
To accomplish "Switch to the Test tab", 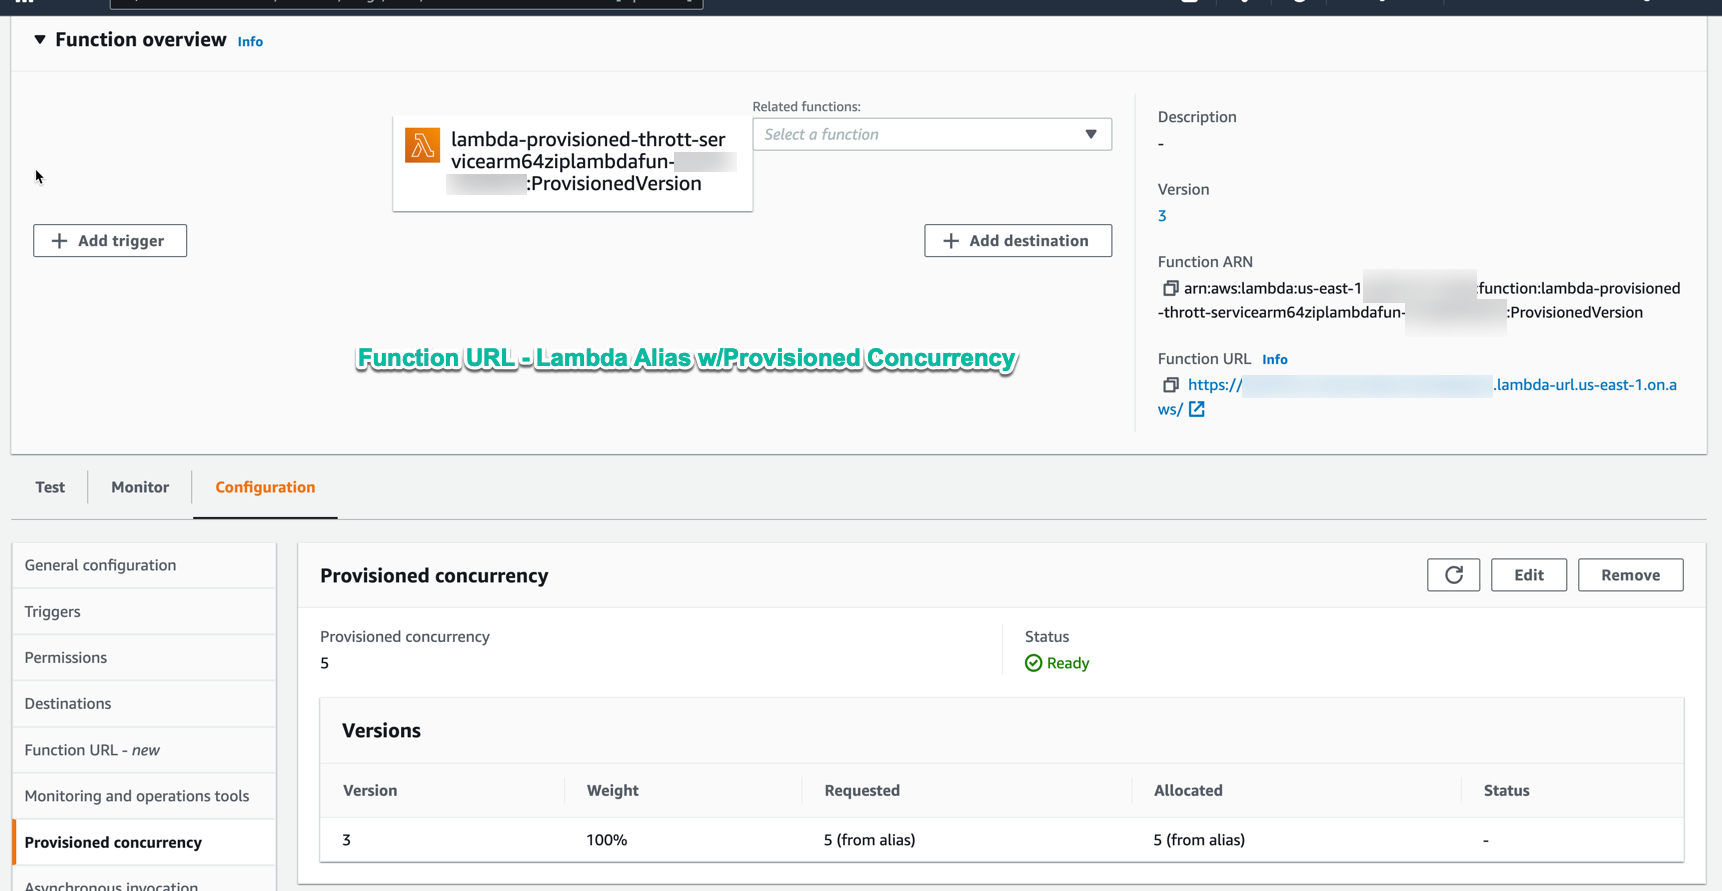I will tap(50, 487).
